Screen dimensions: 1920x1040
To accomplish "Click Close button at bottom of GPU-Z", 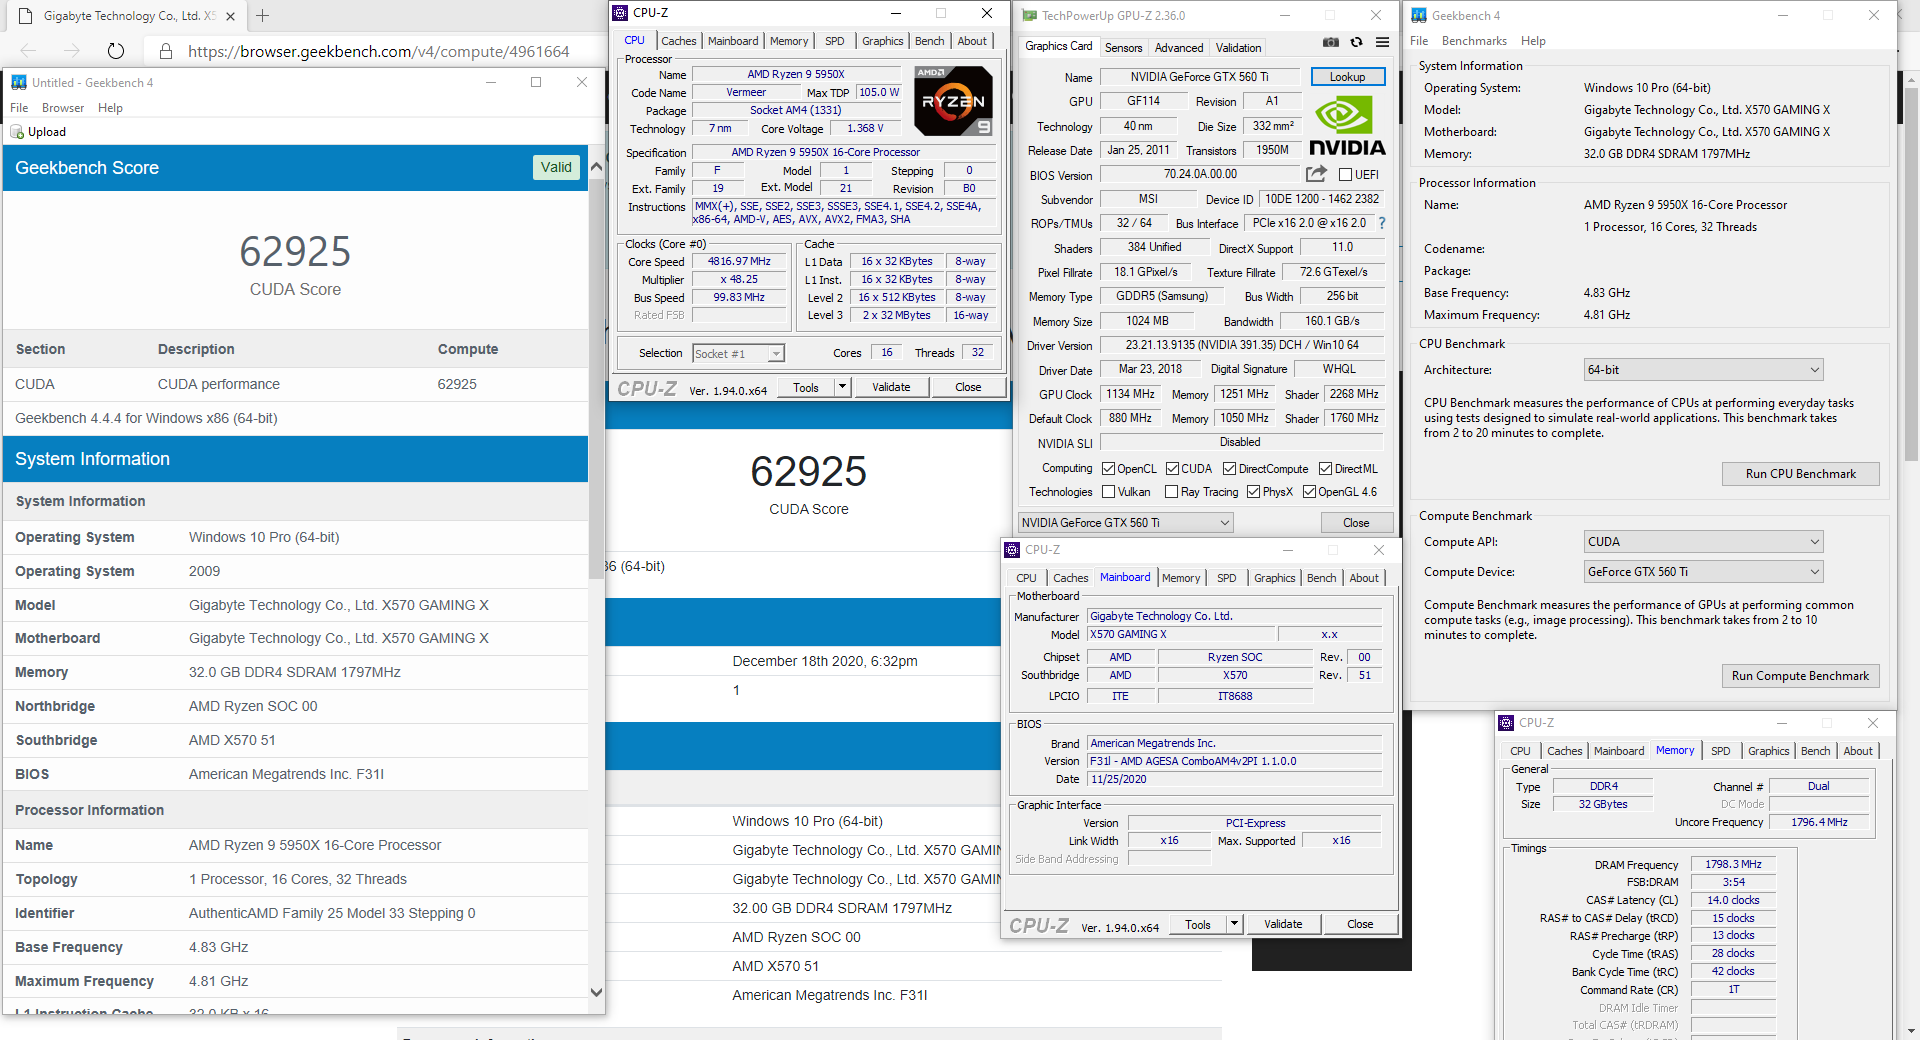I will pos(1356,522).
